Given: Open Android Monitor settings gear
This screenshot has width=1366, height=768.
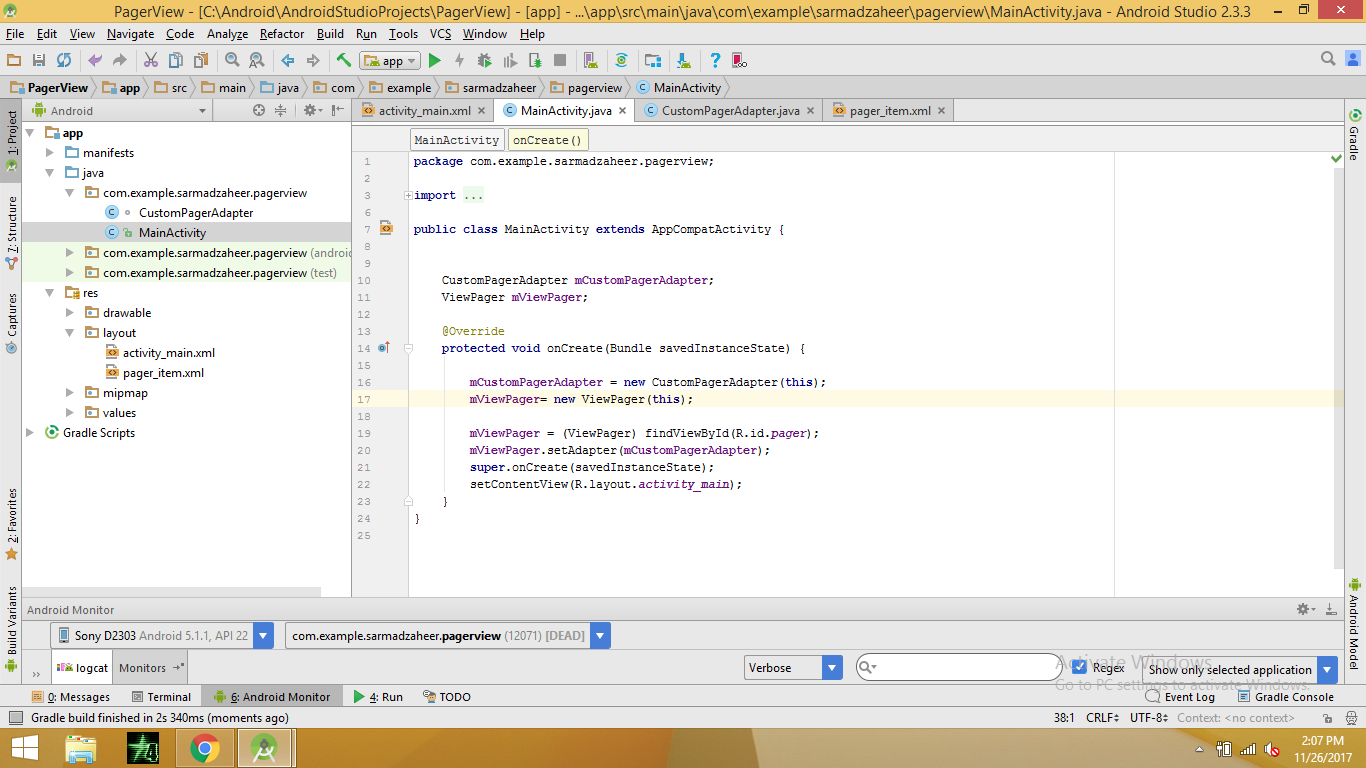Looking at the screenshot, I should [1305, 609].
